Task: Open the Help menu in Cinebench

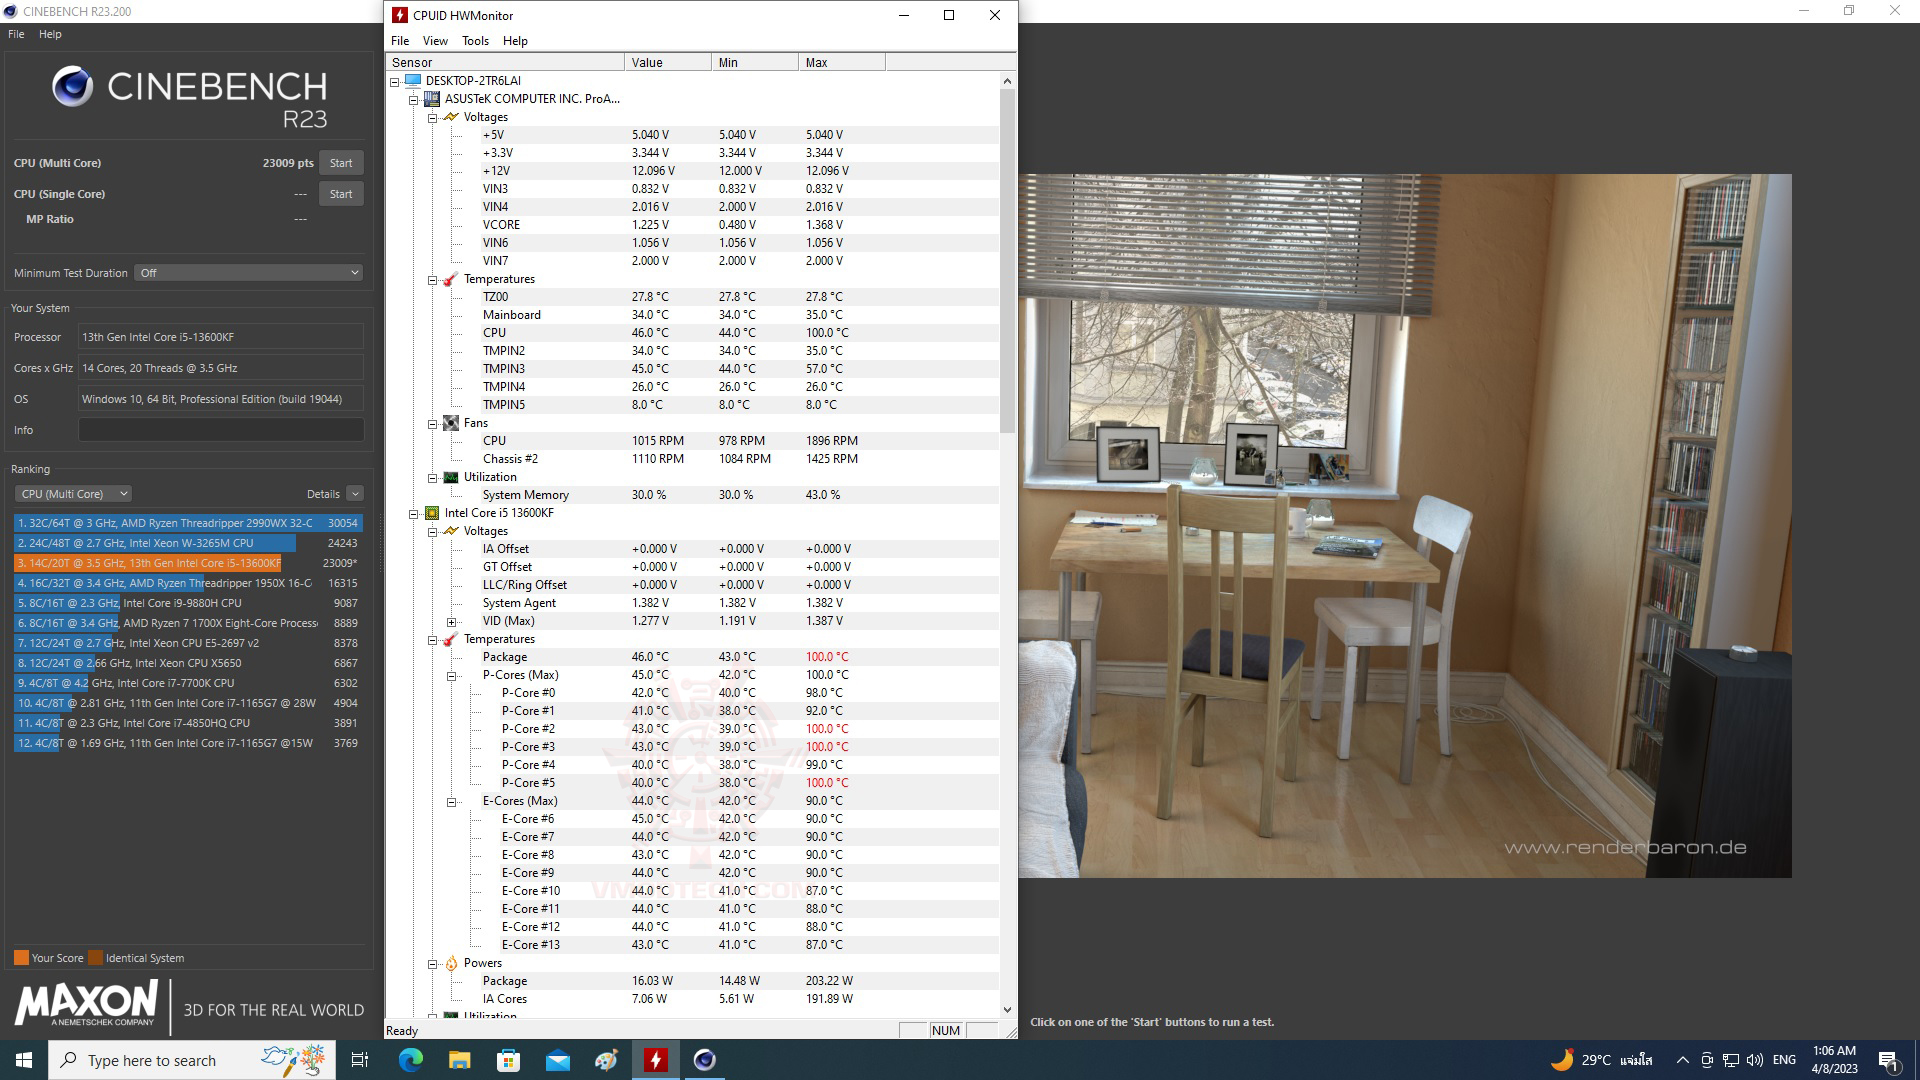Action: tap(50, 34)
